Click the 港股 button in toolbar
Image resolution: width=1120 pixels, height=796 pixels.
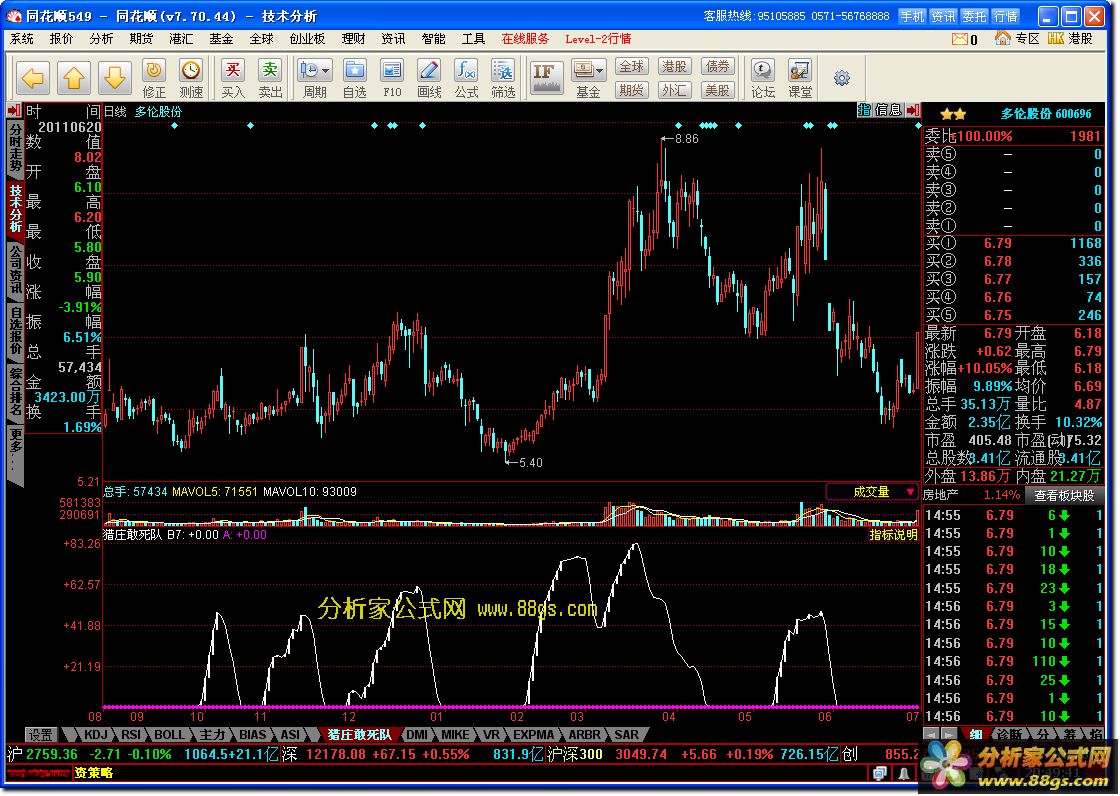[x=674, y=67]
